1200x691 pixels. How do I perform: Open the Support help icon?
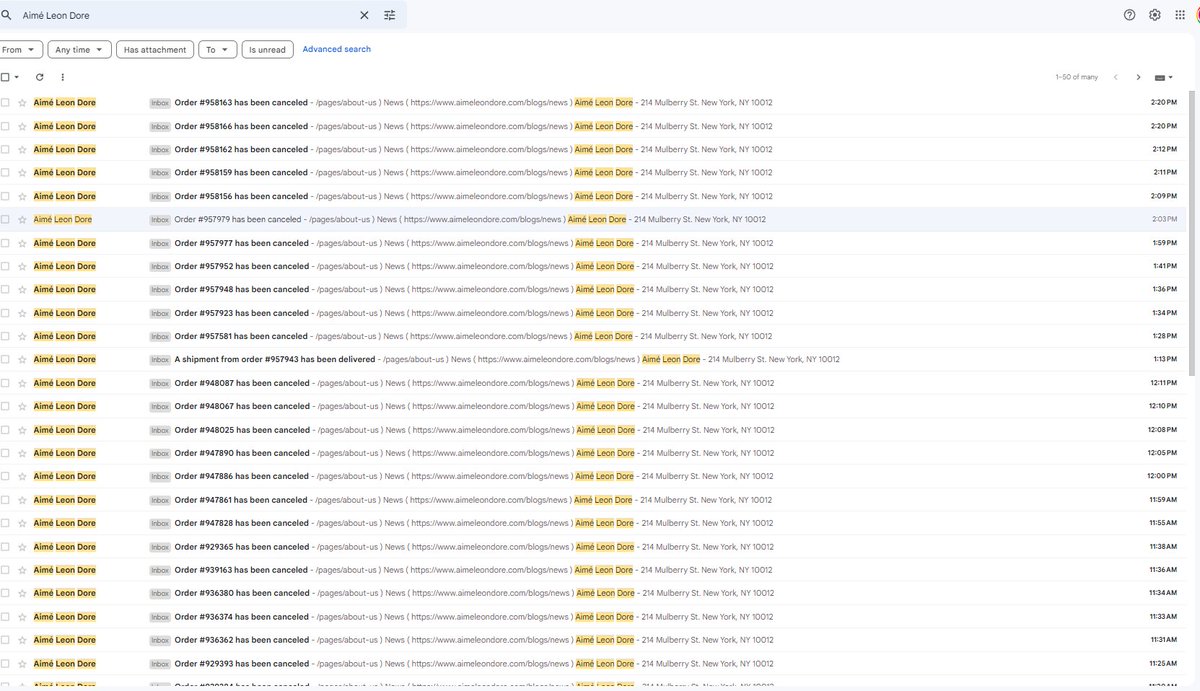tap(1130, 15)
